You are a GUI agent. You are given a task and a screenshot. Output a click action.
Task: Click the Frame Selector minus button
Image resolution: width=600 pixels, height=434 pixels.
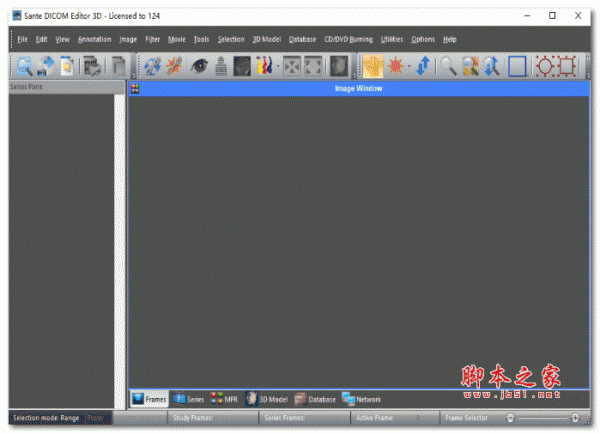click(510, 418)
